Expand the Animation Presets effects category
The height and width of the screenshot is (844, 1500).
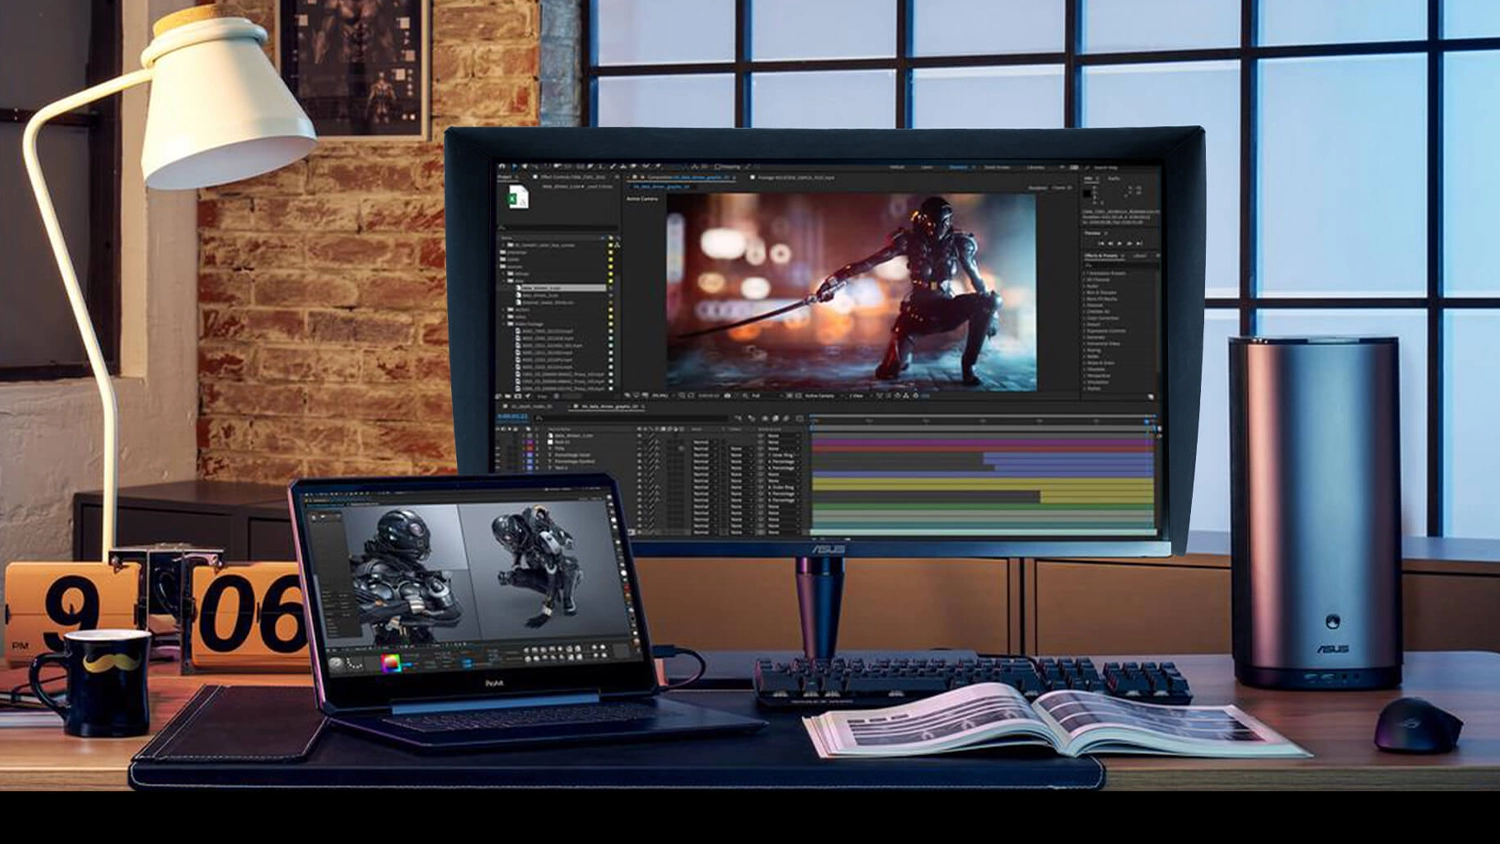pos(1086,273)
